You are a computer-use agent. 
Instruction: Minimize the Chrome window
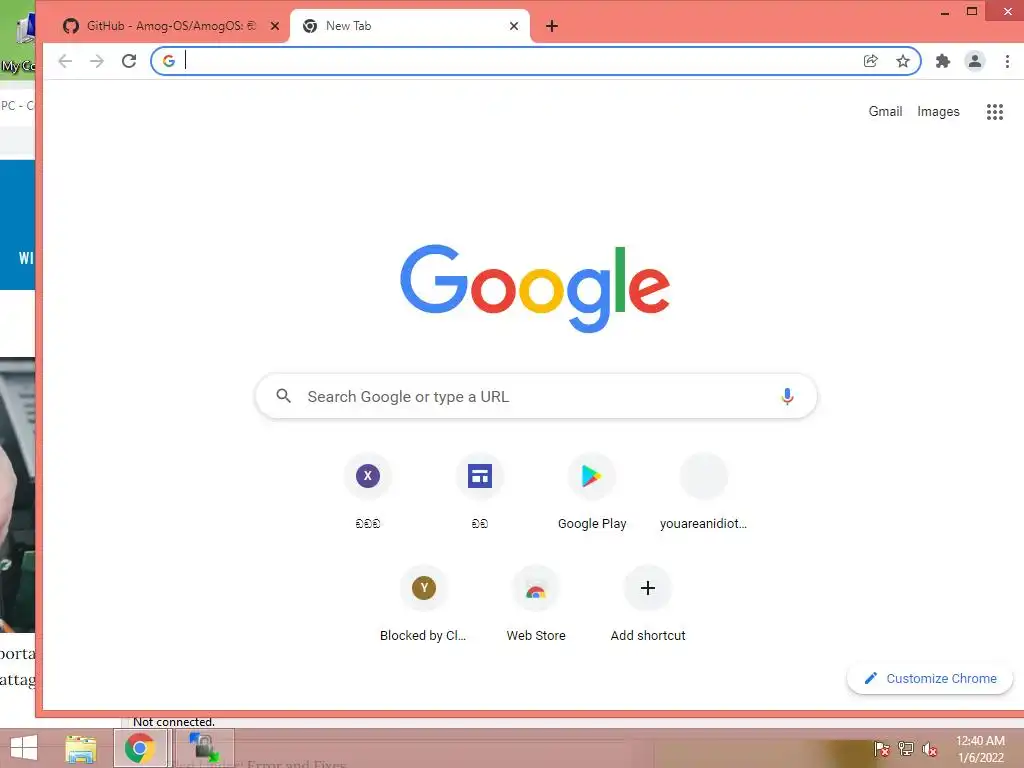[944, 12]
